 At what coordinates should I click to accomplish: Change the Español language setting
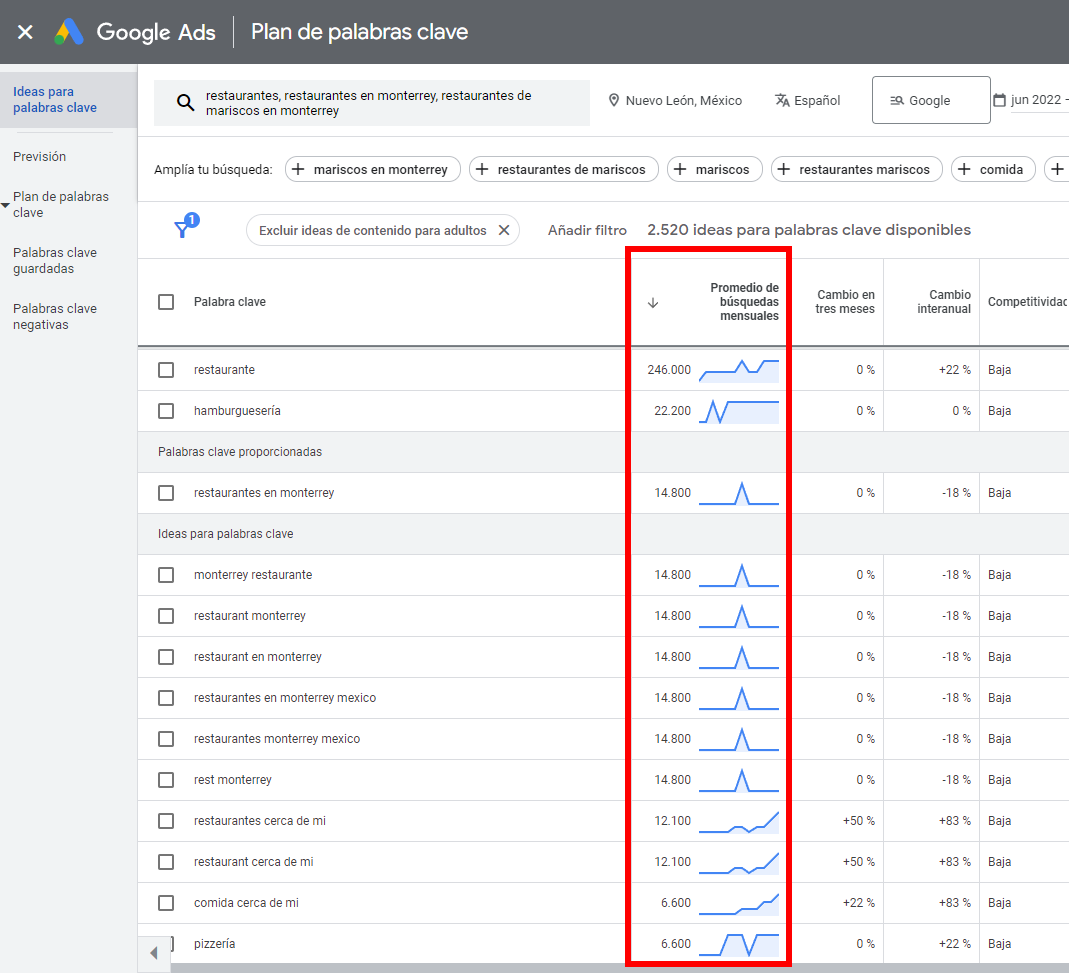click(807, 101)
